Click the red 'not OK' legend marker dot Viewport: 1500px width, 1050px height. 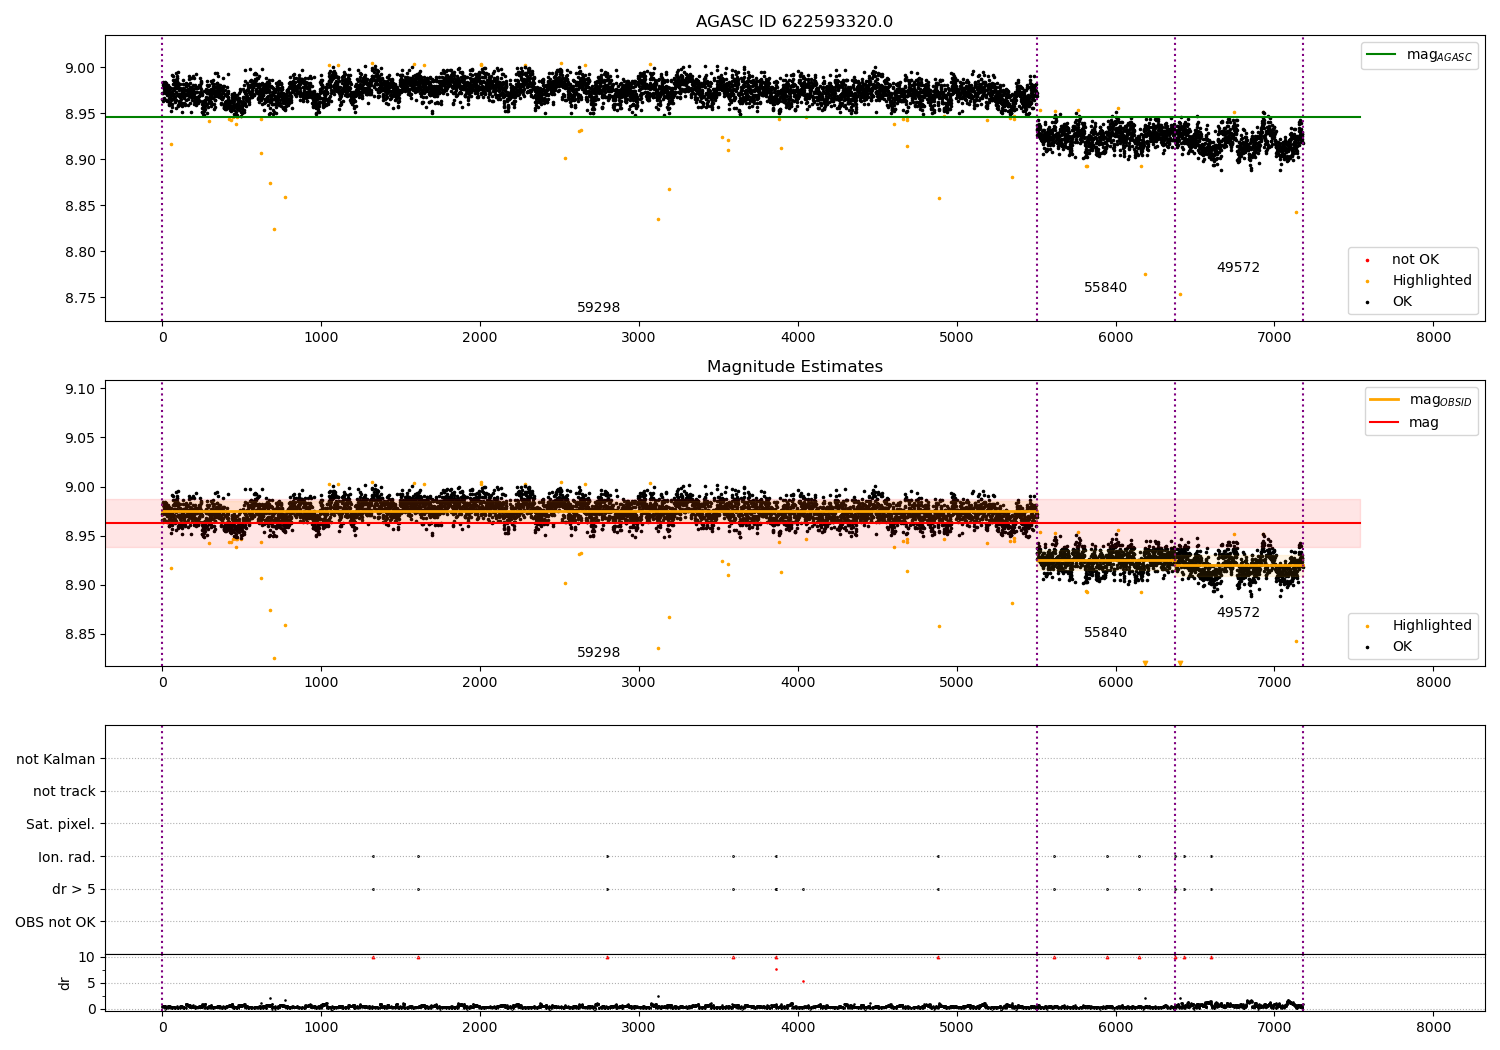coord(1367,260)
